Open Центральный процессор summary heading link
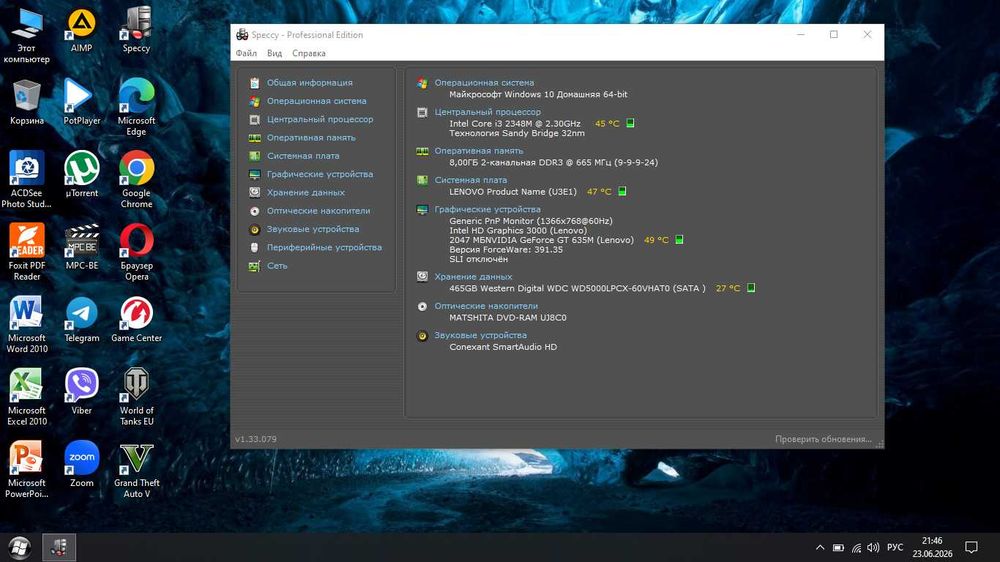Viewport: 1000px width, 562px height. pos(487,112)
